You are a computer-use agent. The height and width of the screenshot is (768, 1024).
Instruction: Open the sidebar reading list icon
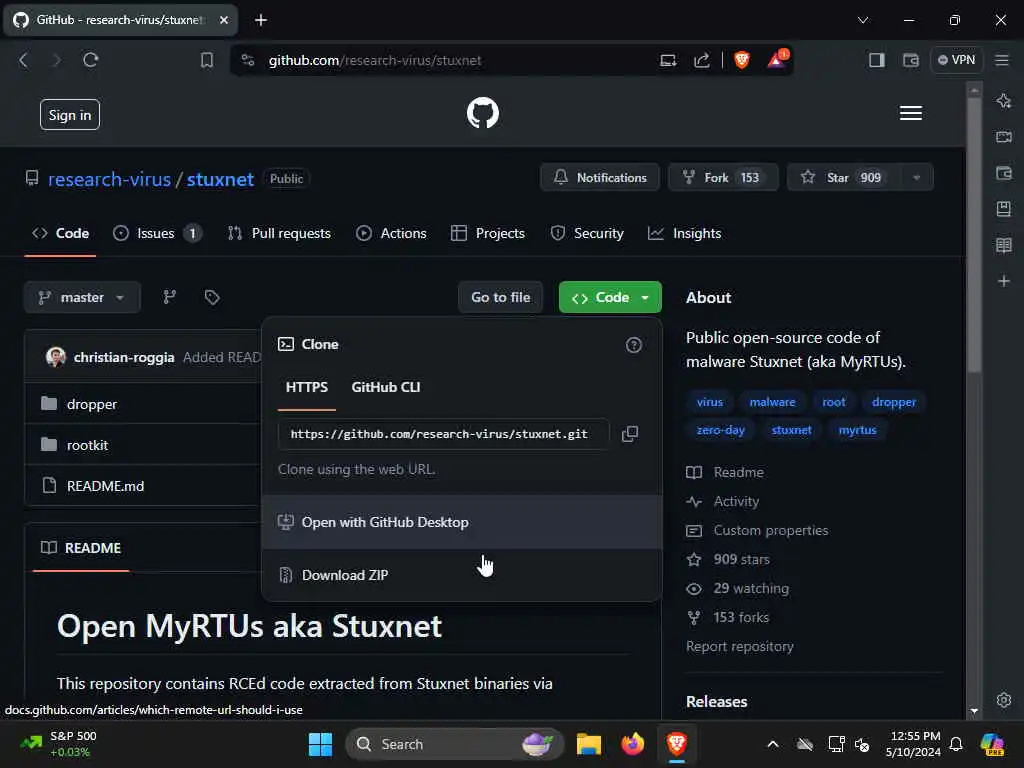(x=1004, y=246)
